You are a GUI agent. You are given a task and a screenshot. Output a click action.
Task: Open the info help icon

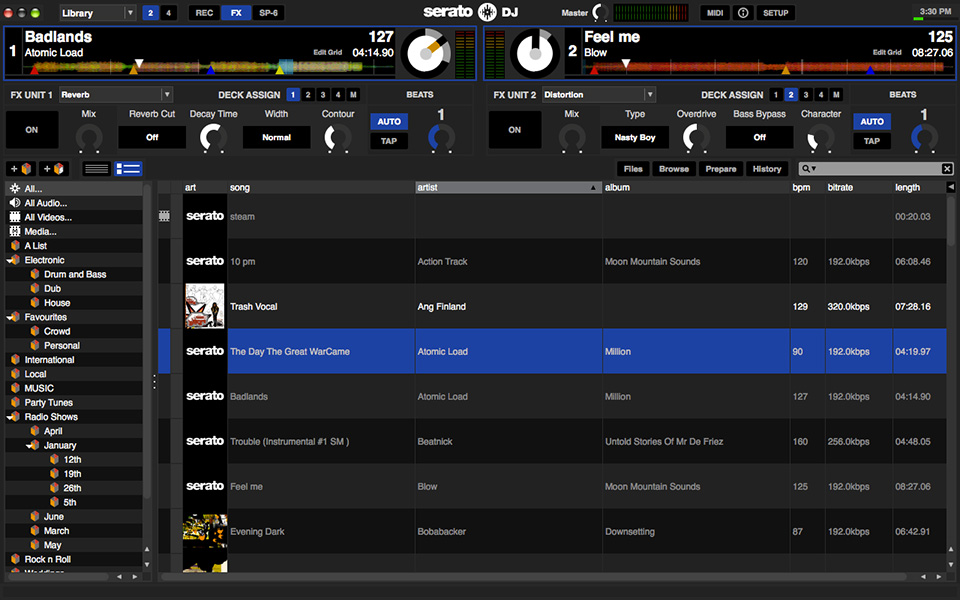pos(743,13)
